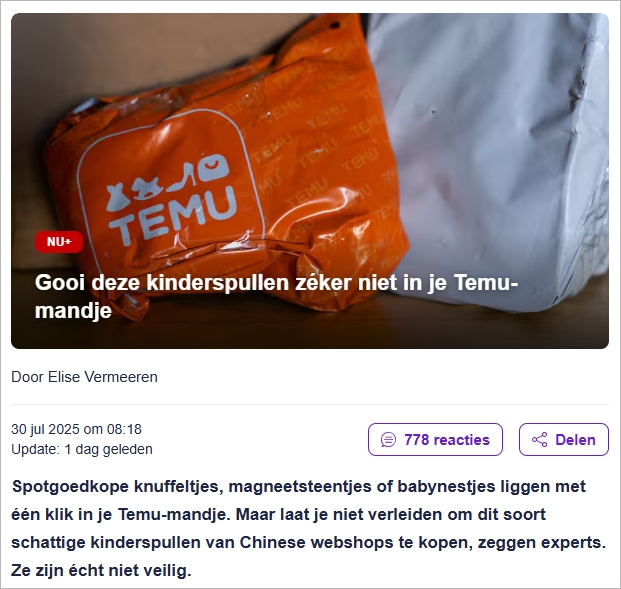The image size is (621, 589).
Task: Click the rocking horse symbol above TEMU text
Action: pyautogui.click(x=147, y=188)
